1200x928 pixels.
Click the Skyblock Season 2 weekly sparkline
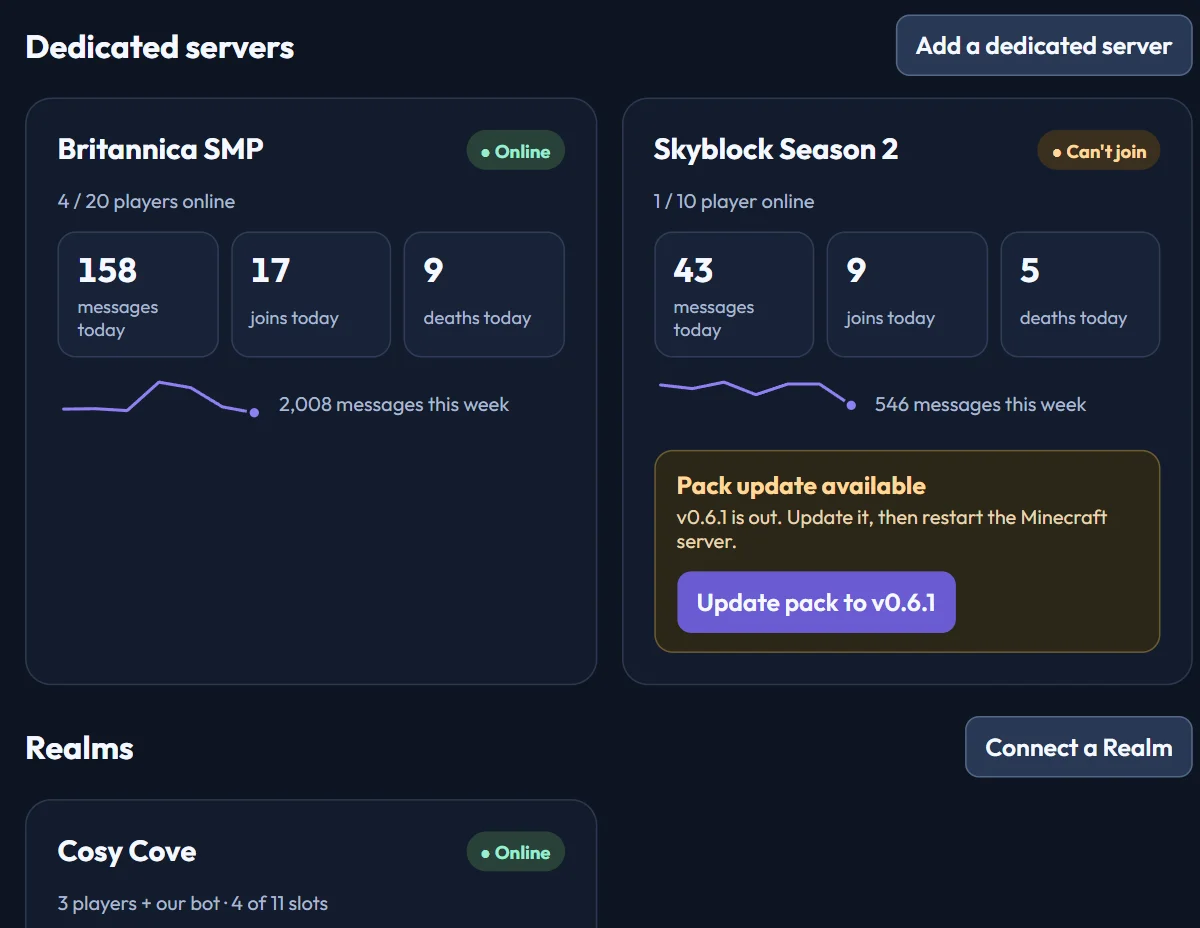pyautogui.click(x=756, y=394)
